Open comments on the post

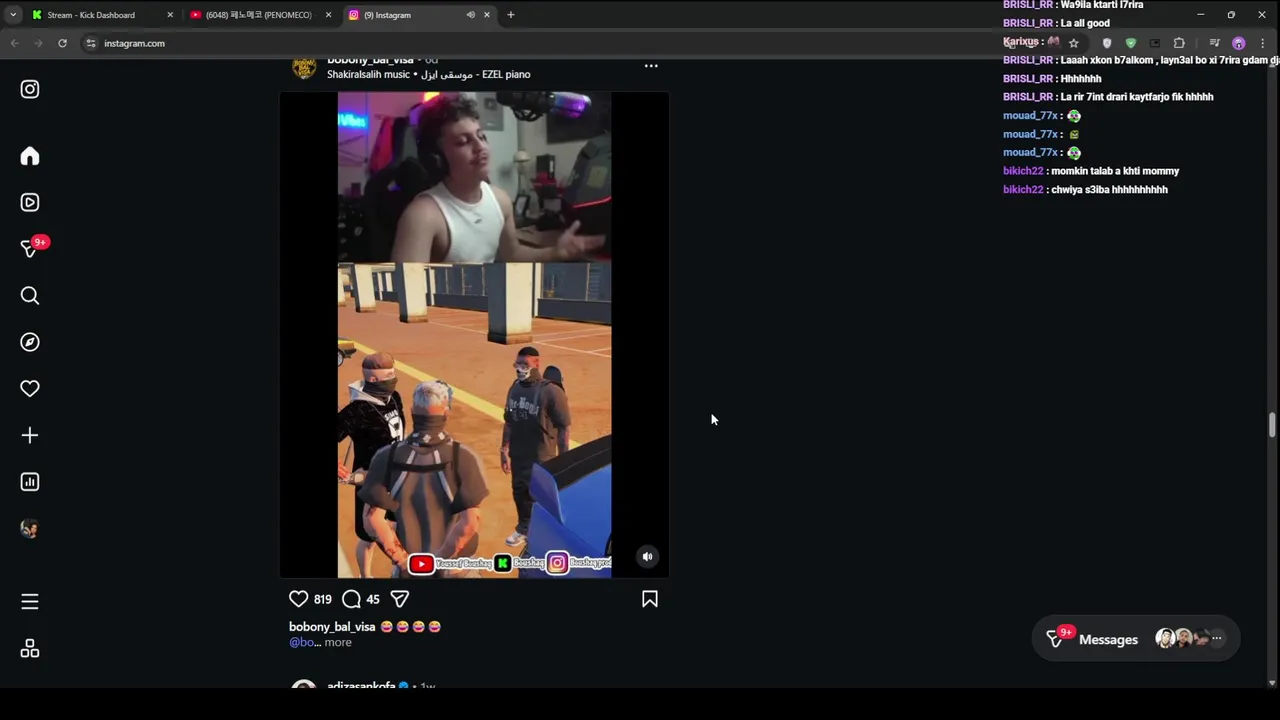click(351, 599)
